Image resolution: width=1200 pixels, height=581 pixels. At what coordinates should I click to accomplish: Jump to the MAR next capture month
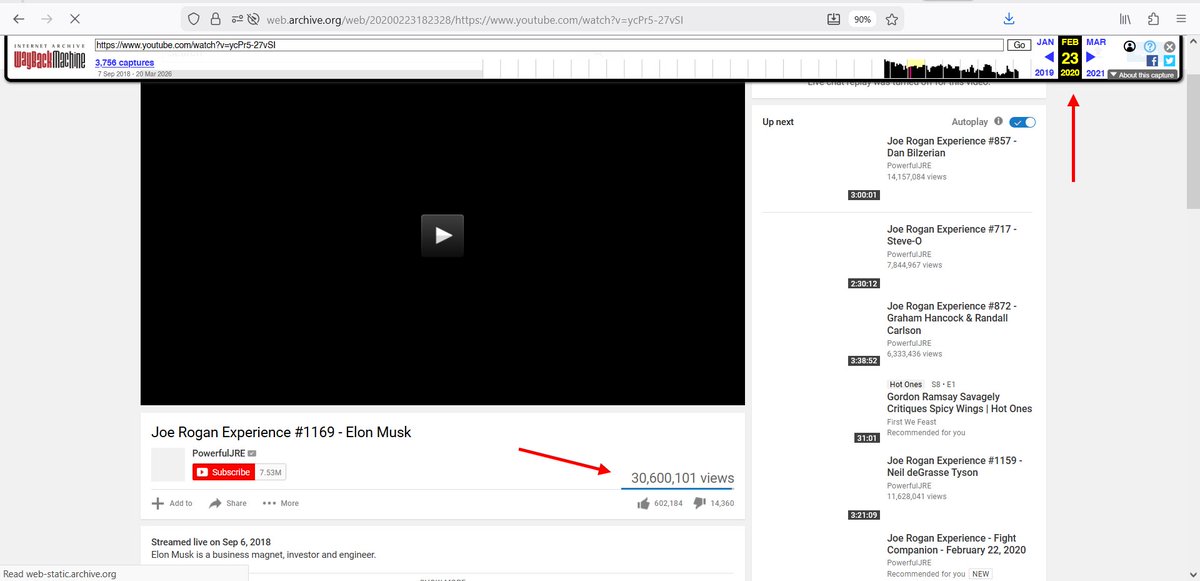[x=1096, y=42]
